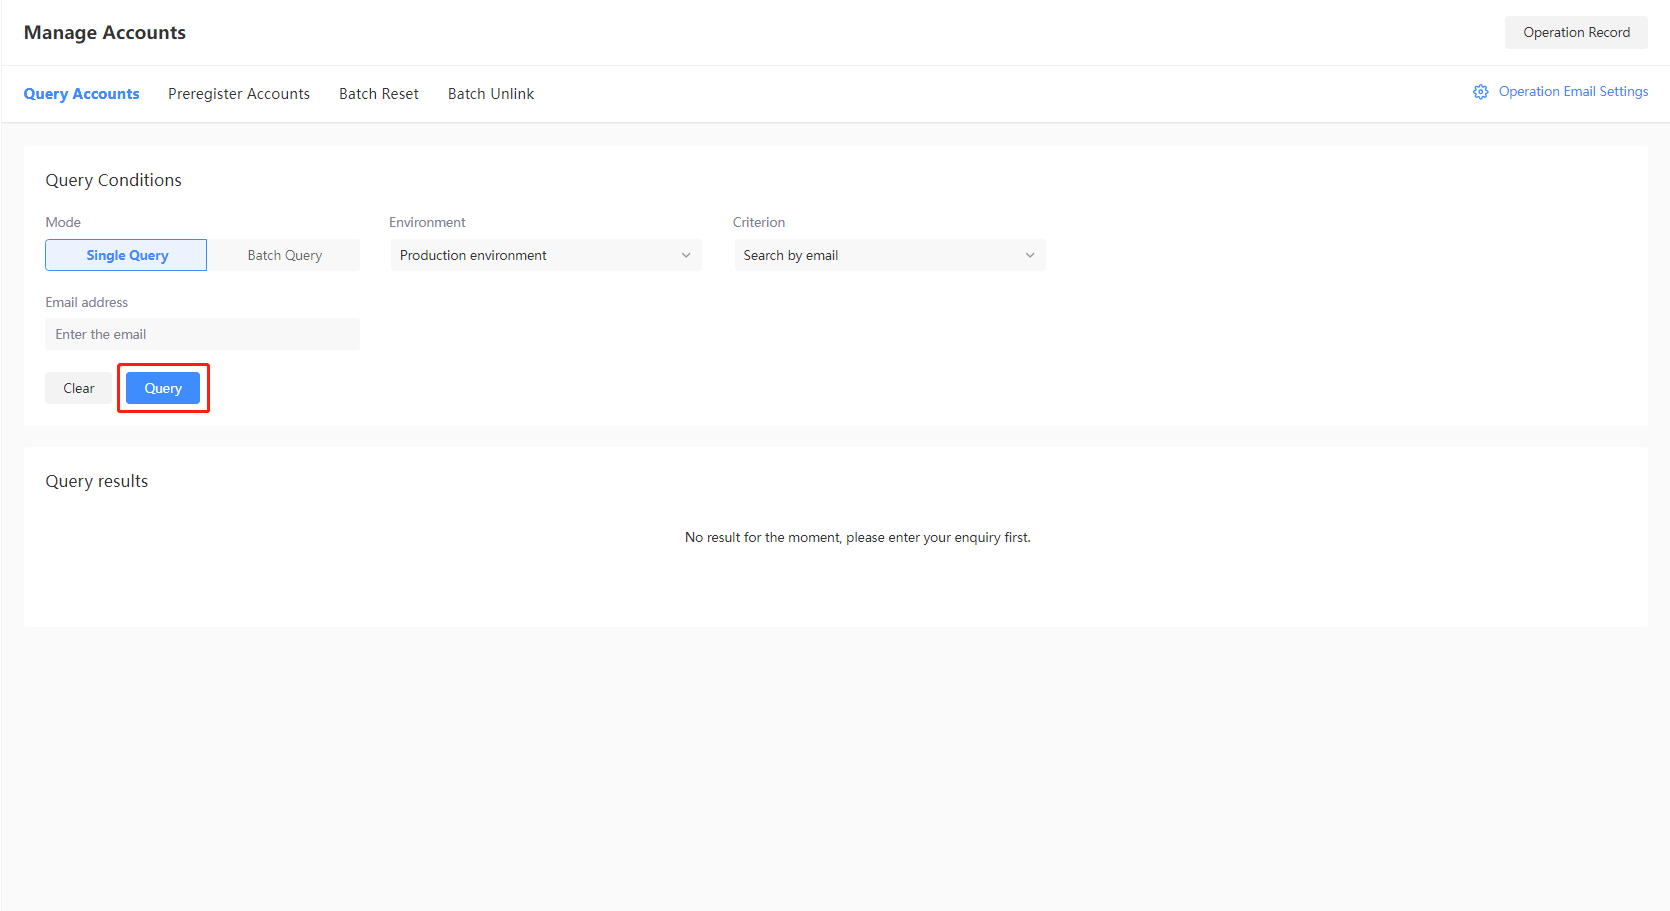Click the Query Conditions section title
The image size is (1670, 911).
pos(113,180)
